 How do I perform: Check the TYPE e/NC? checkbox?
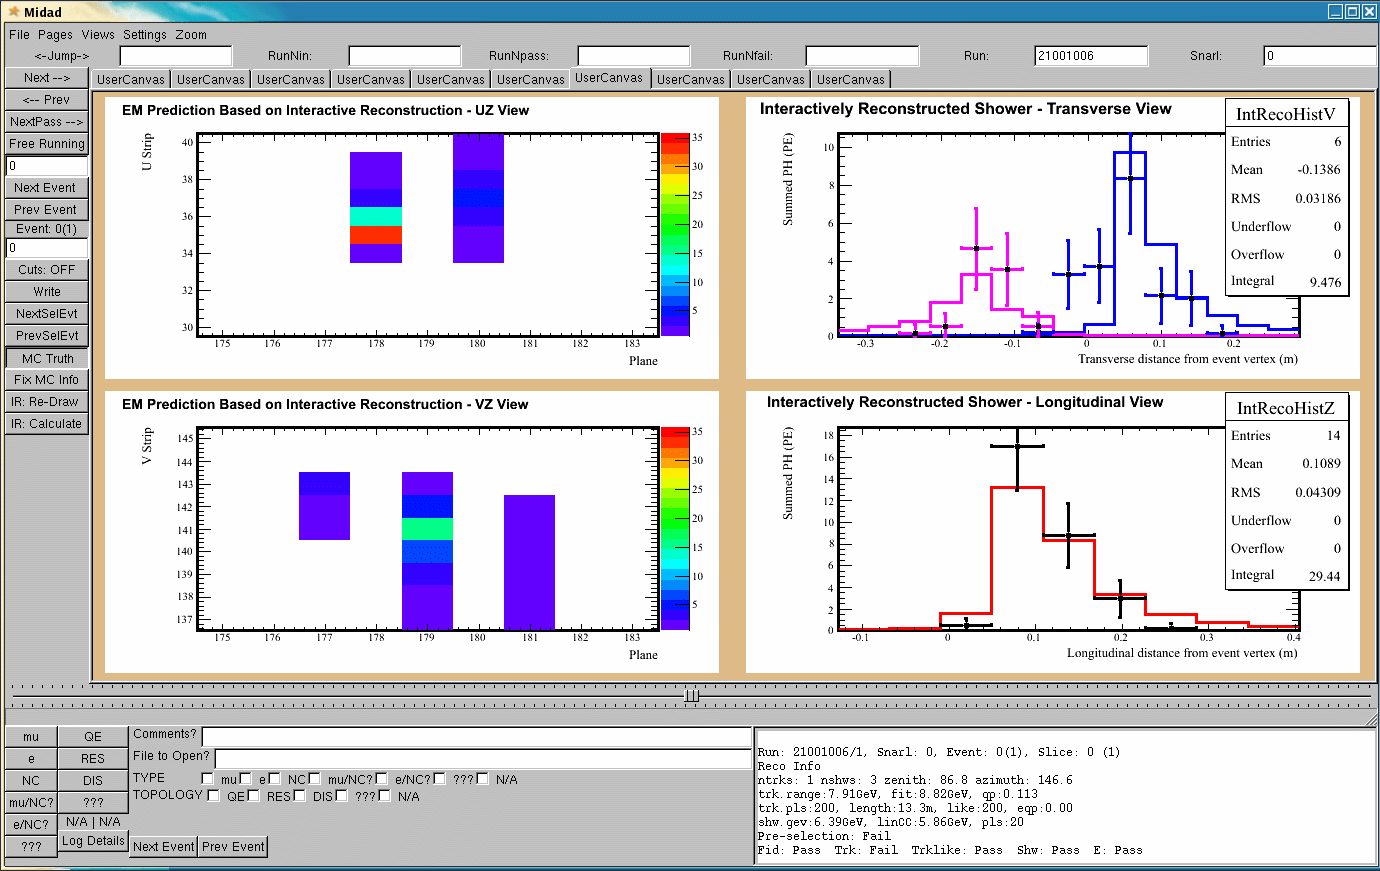(x=382, y=779)
